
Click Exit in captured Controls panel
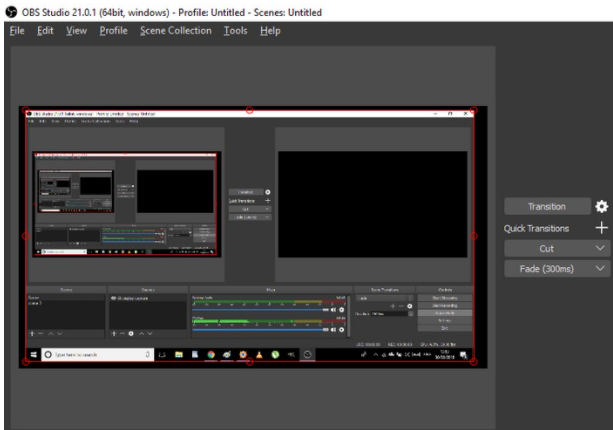(445, 328)
